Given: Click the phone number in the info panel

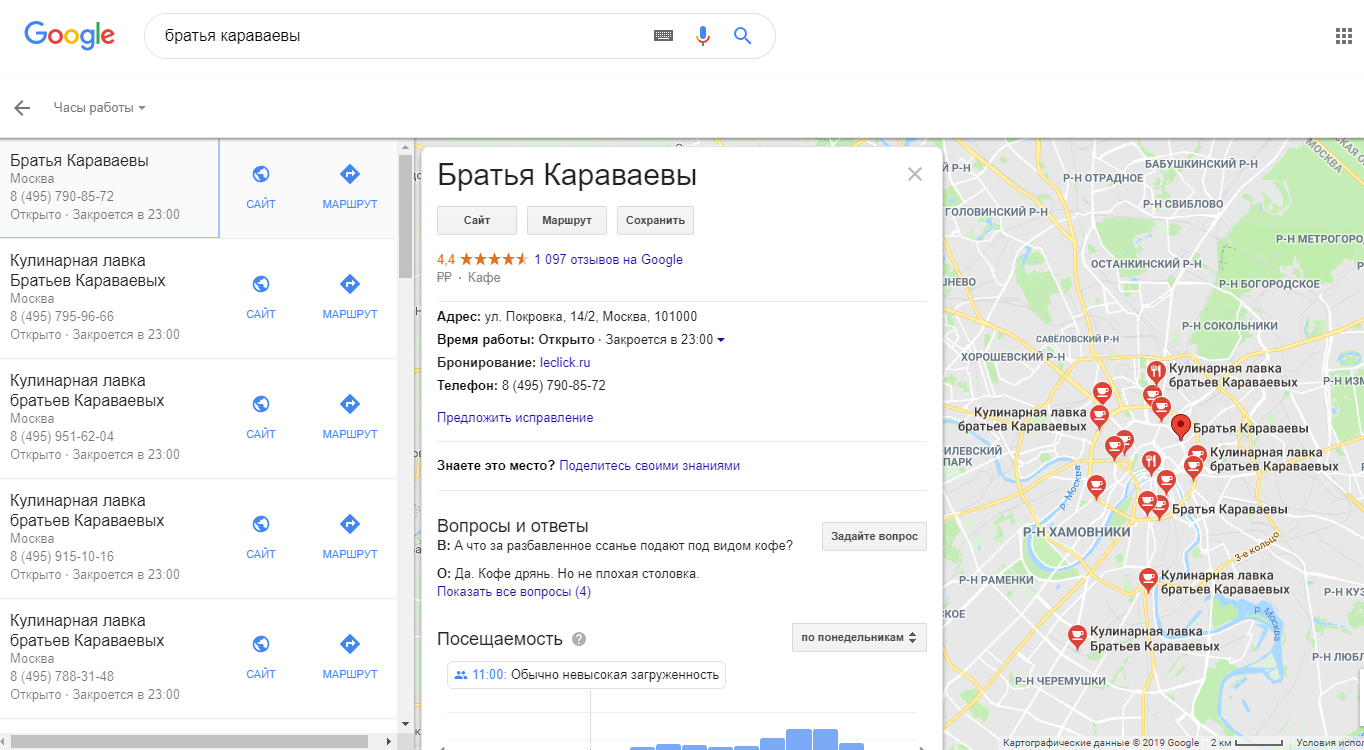Looking at the screenshot, I should click(x=553, y=385).
